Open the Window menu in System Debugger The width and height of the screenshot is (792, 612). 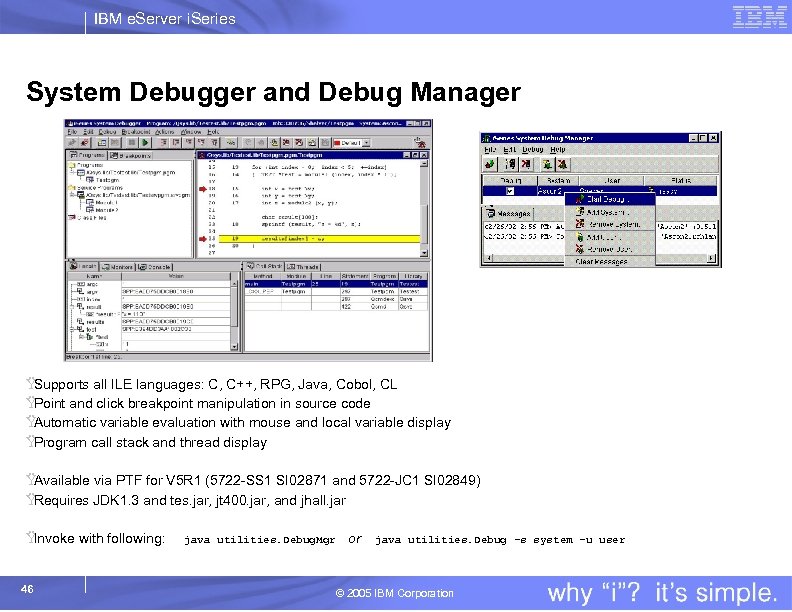pos(191,132)
